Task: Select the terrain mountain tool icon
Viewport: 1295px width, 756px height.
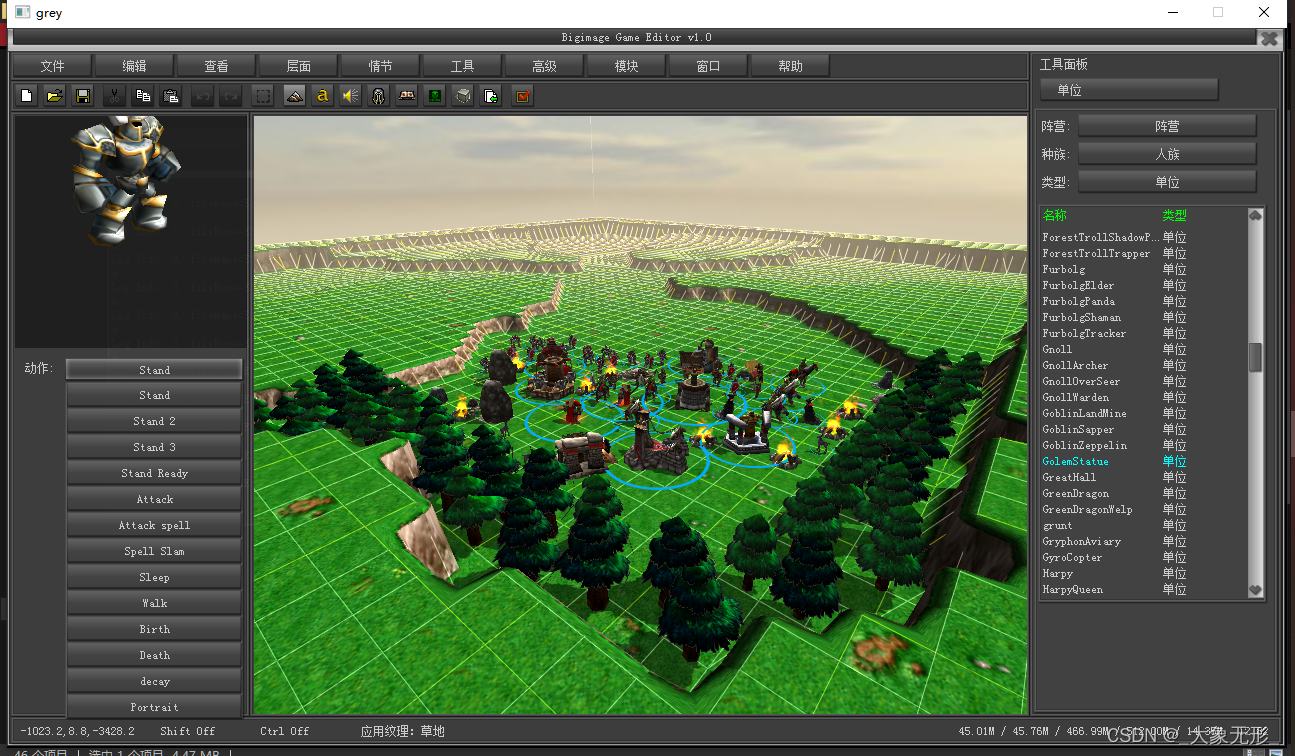Action: [294, 96]
